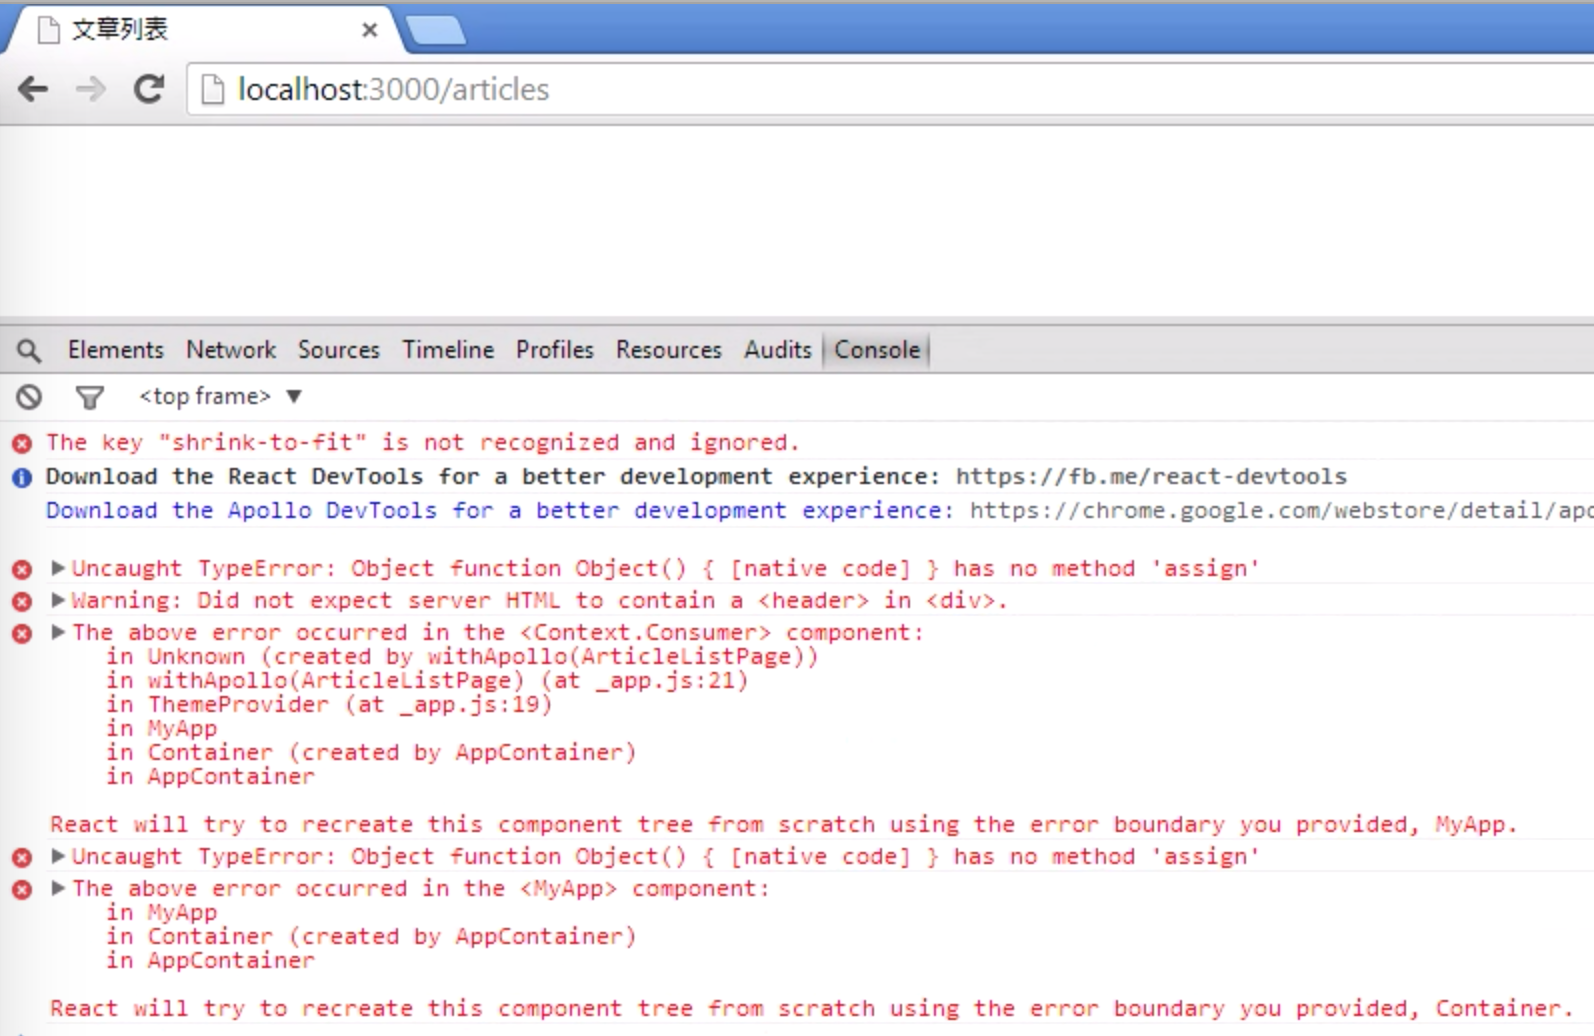Viewport: 1594px width, 1036px height.
Task: Click the error icon beside MyApp component error
Action: (22, 889)
